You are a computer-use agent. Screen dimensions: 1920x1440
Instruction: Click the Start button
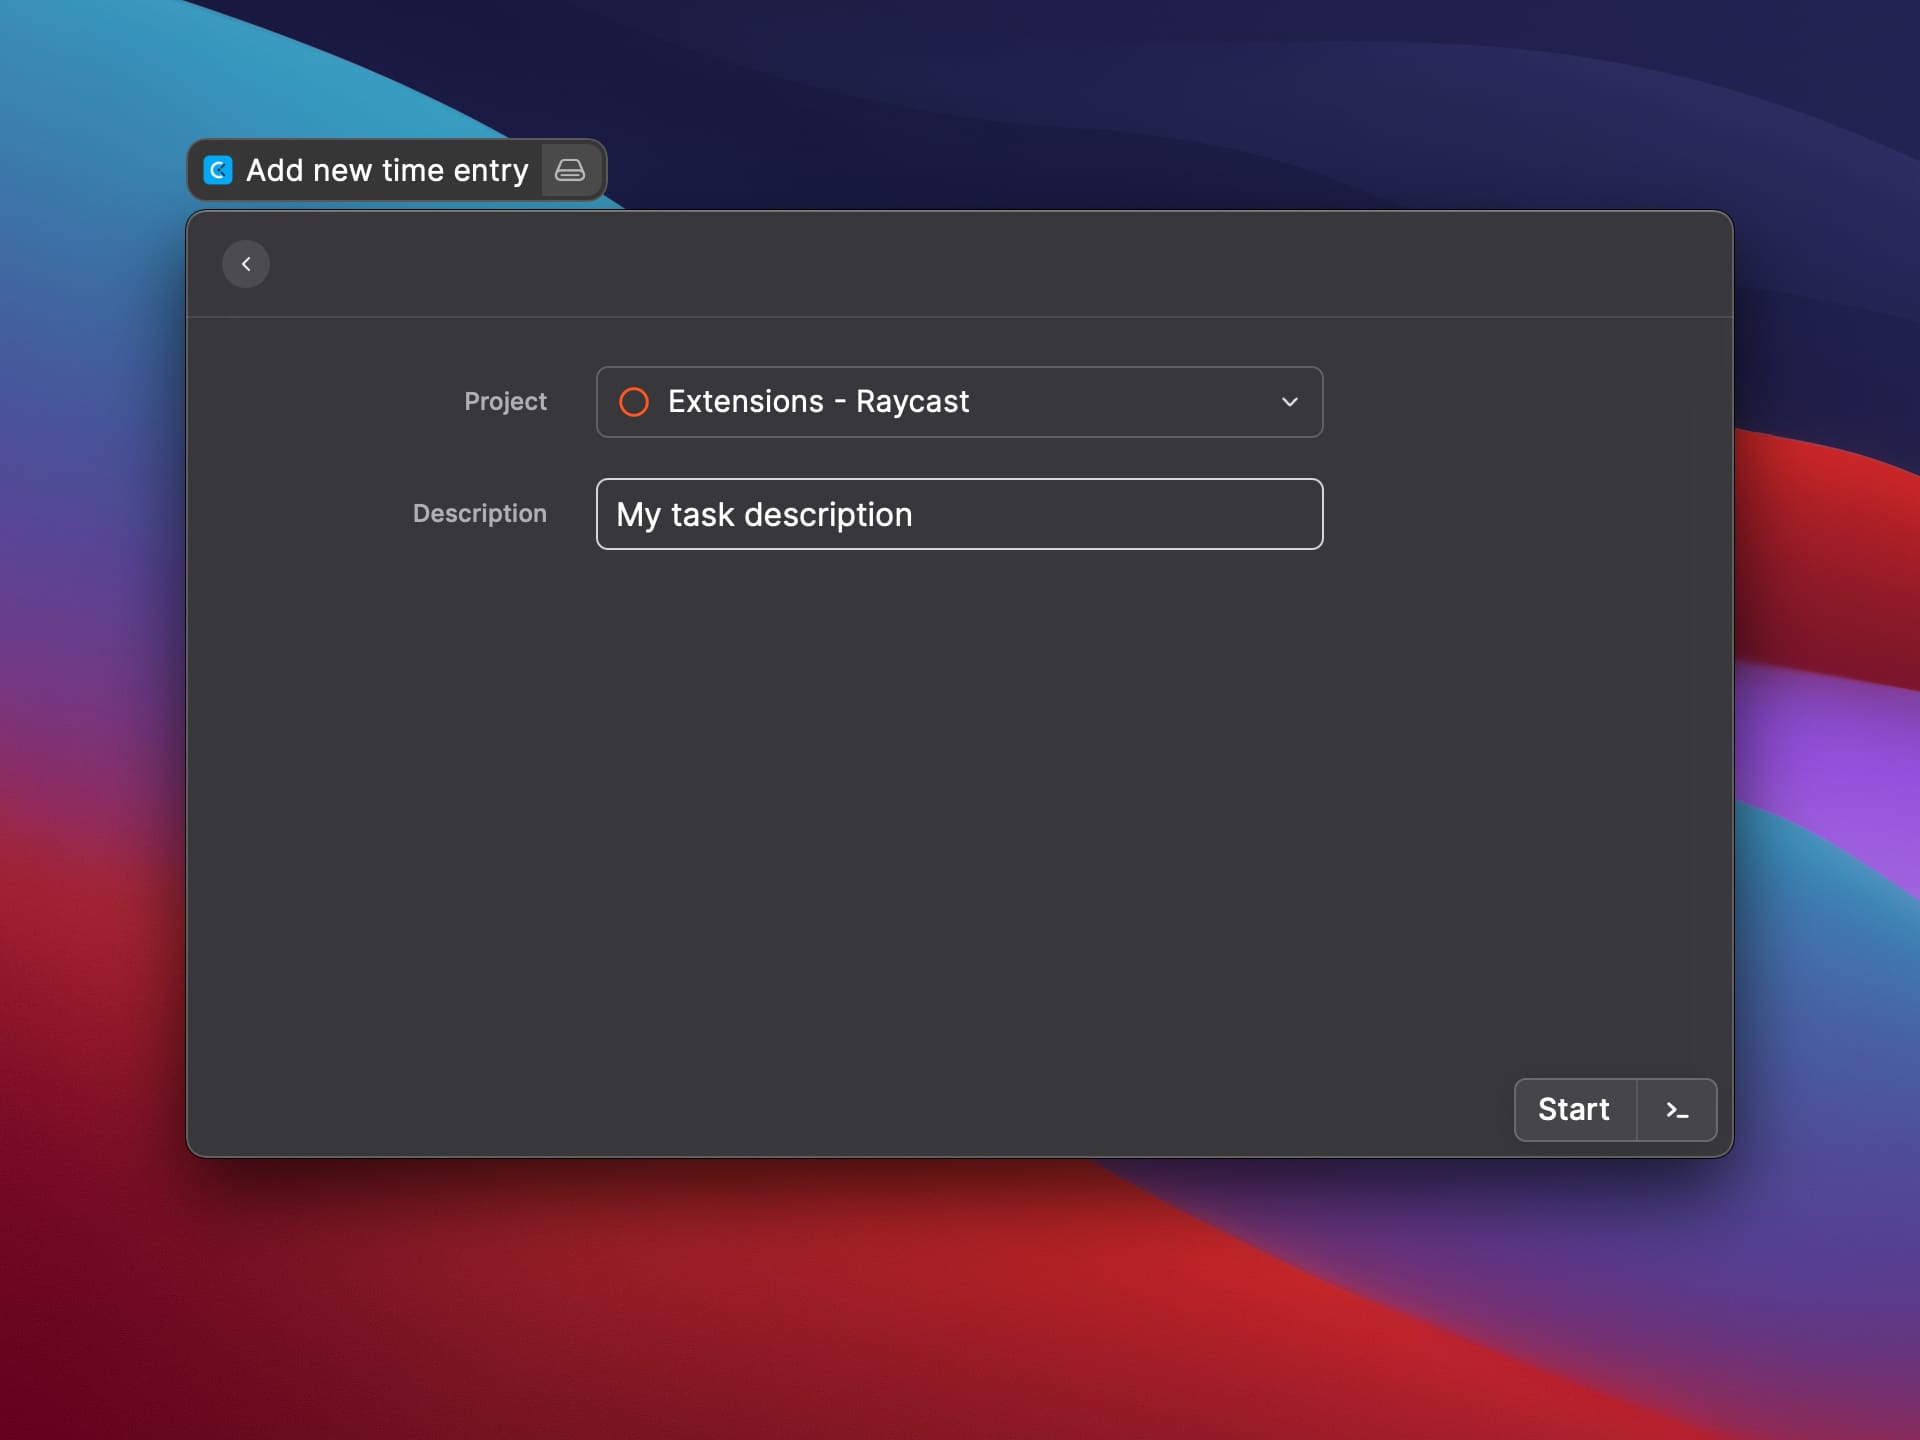[x=1574, y=1110]
